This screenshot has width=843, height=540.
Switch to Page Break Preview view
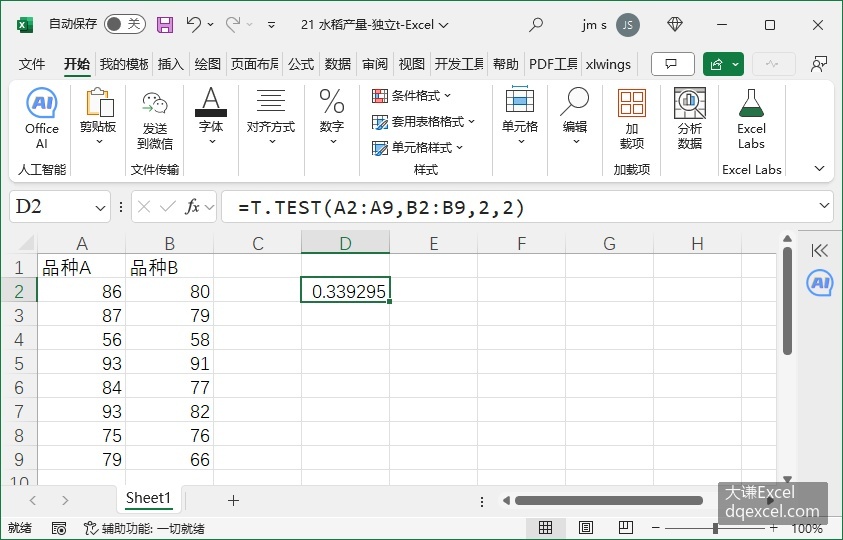626,528
